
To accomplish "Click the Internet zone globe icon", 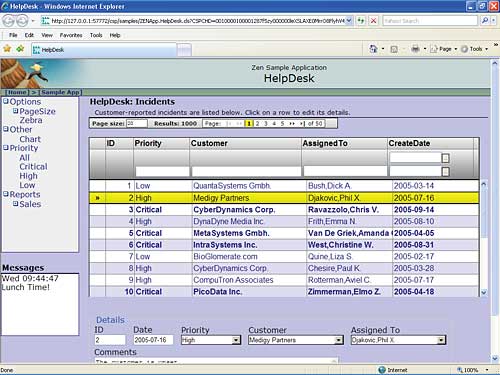I will [382, 370].
